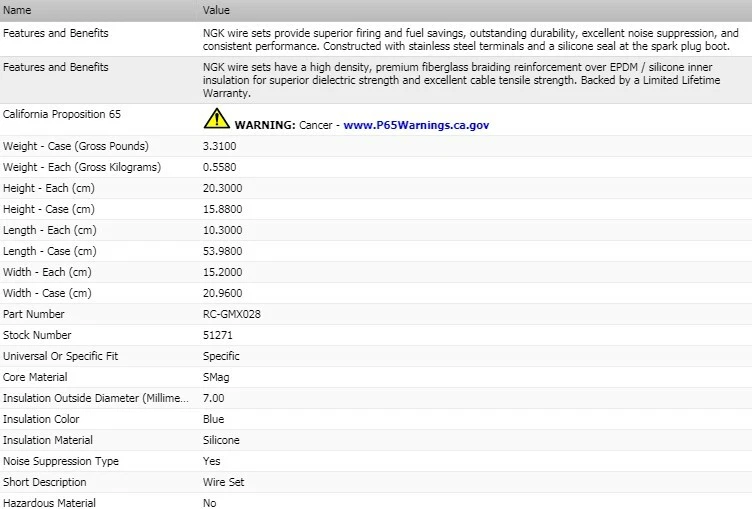Select the value 20.9600
752x509 pixels.
tap(223, 294)
